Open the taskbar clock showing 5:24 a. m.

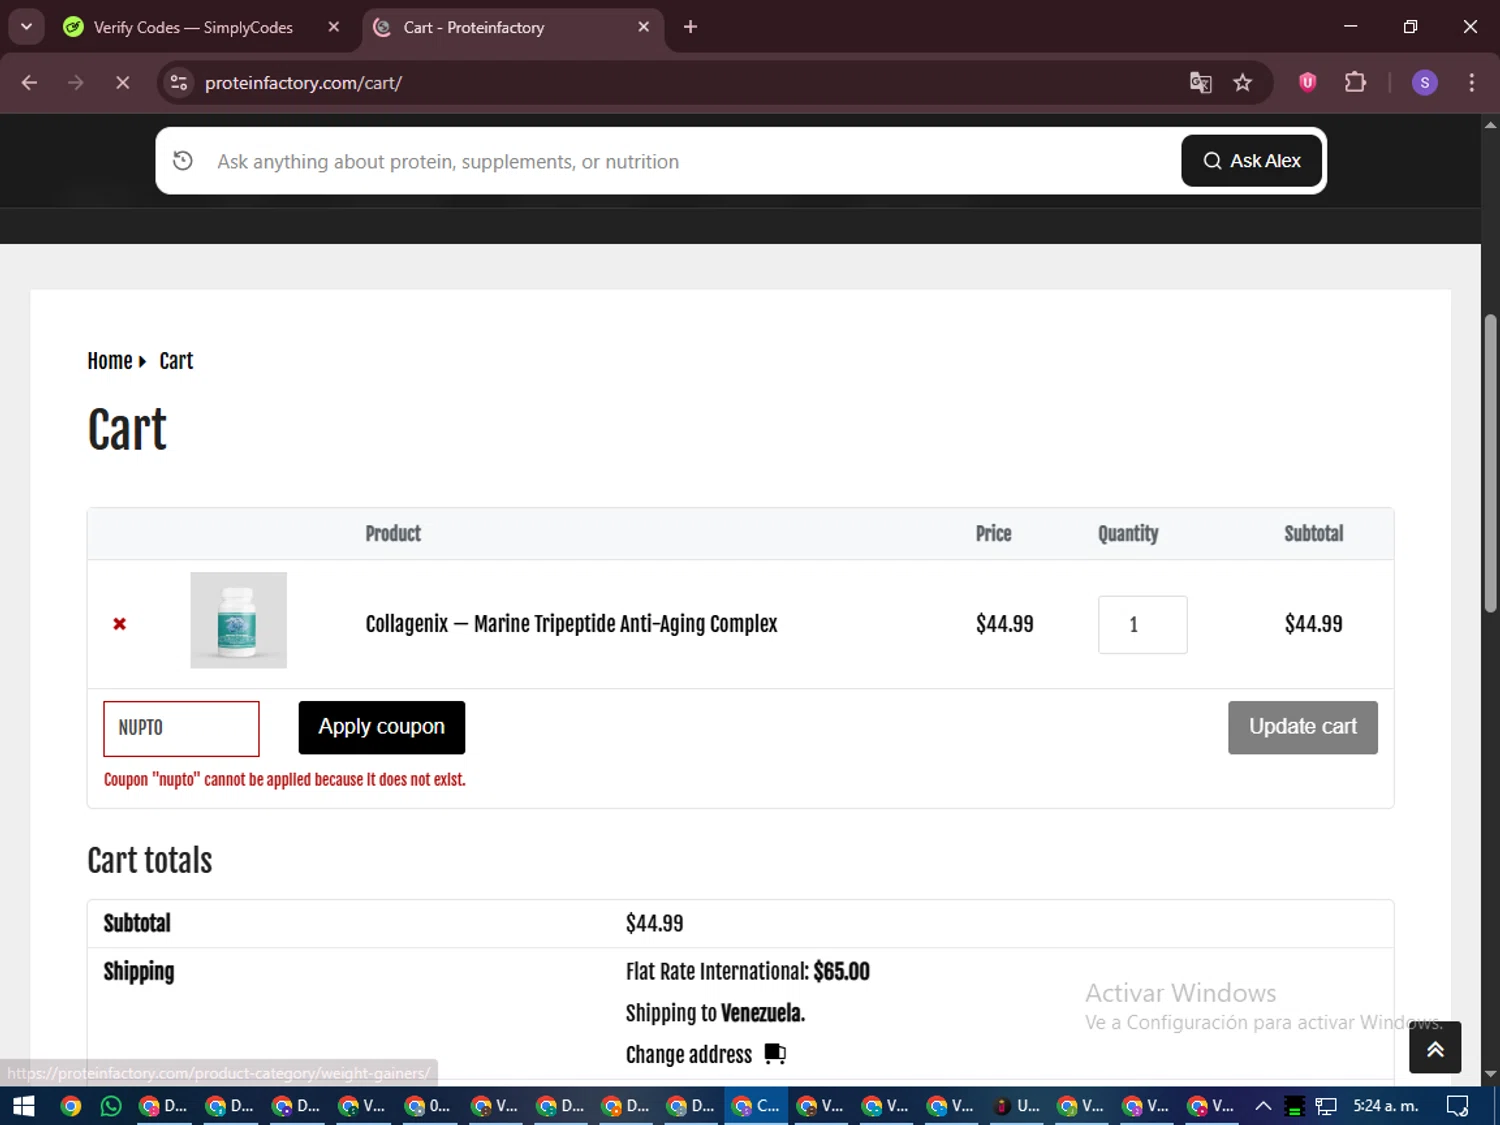pos(1386,1106)
